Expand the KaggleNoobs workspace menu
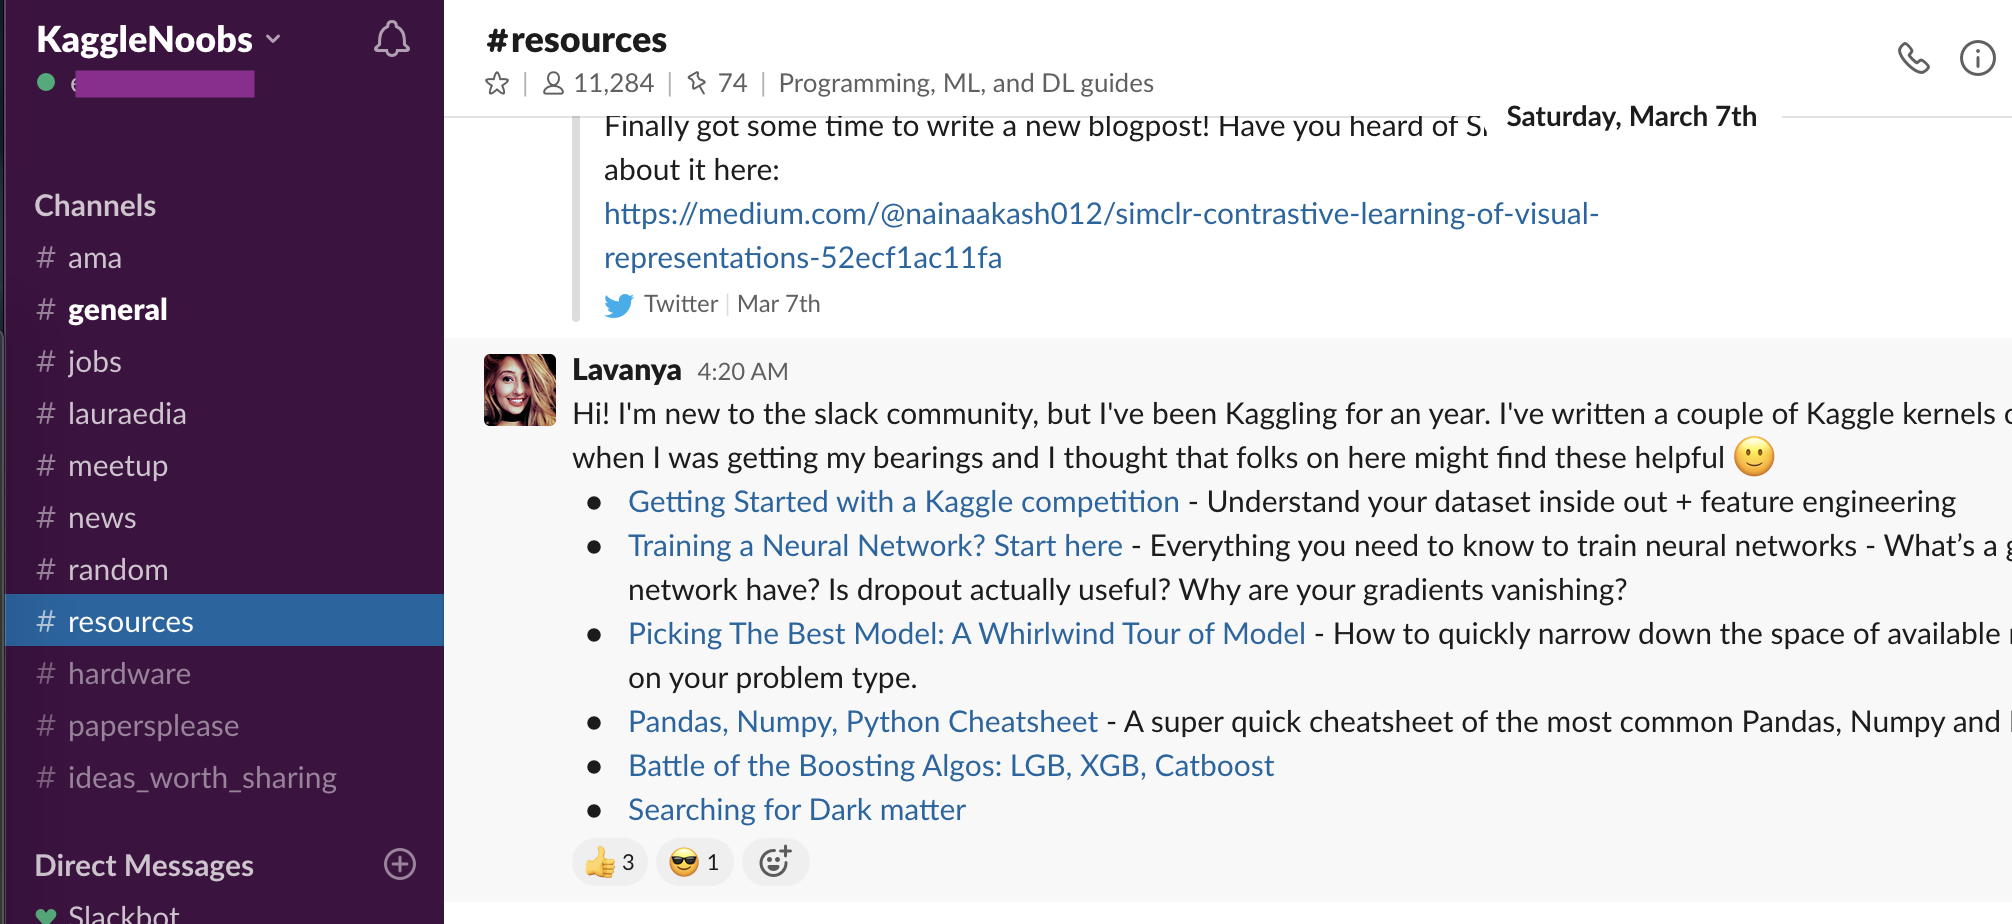This screenshot has height=924, width=2012. tap(159, 40)
